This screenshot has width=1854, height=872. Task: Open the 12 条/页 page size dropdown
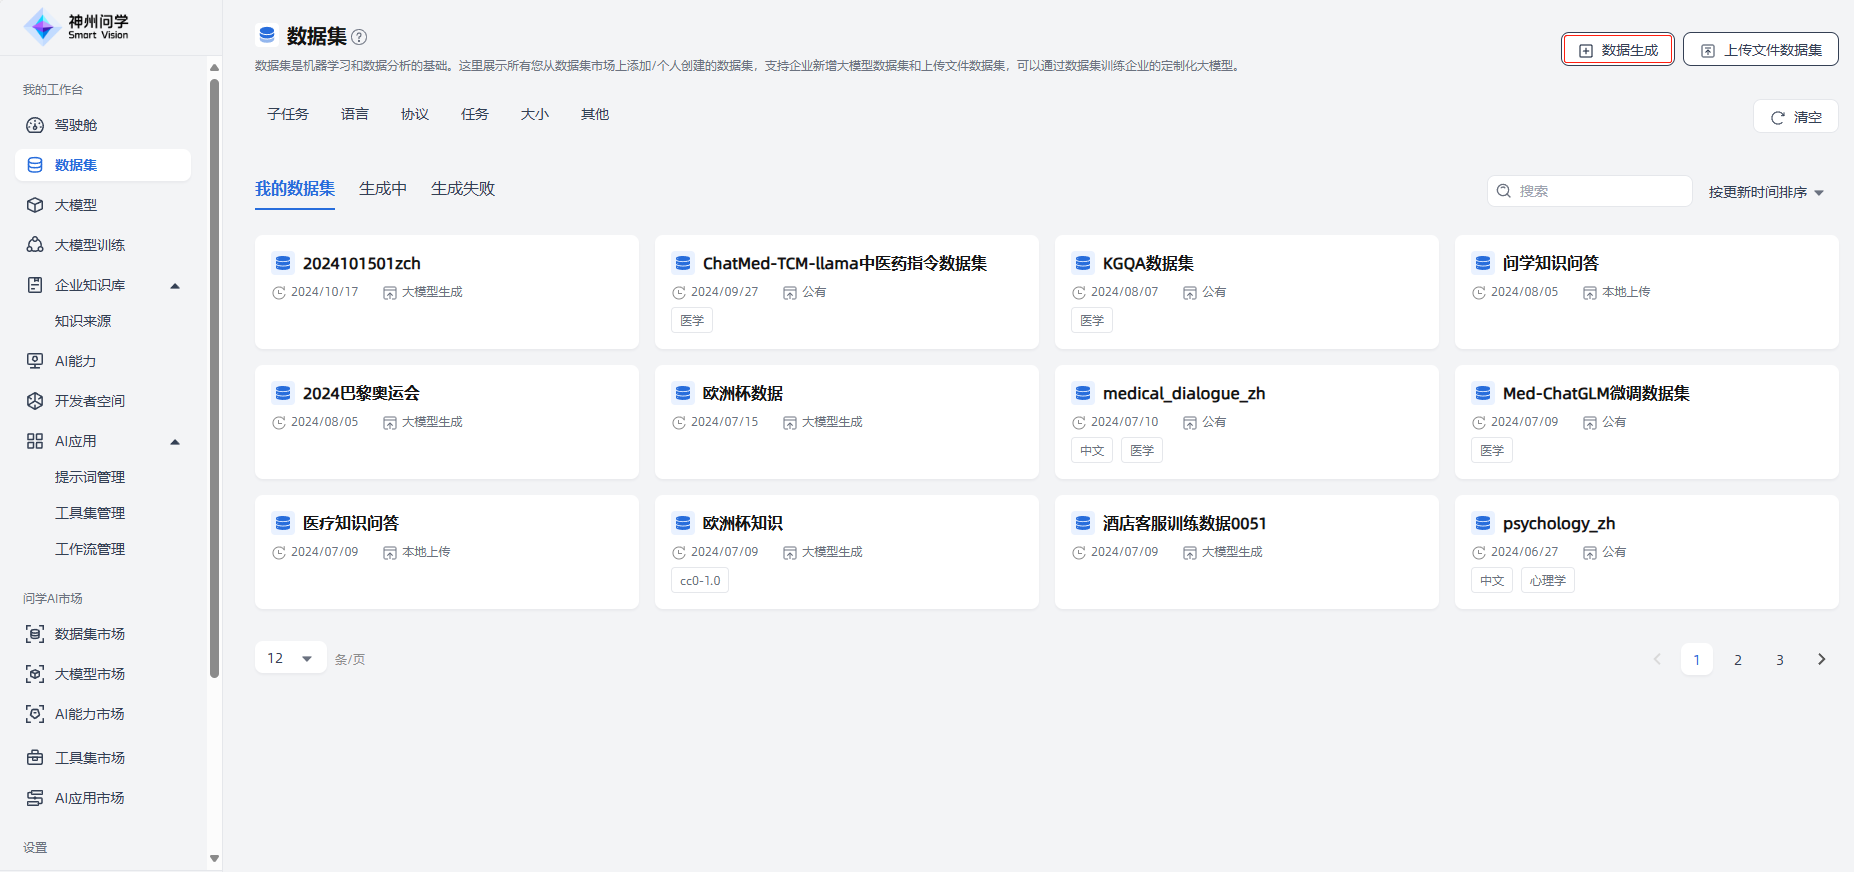pyautogui.click(x=290, y=658)
